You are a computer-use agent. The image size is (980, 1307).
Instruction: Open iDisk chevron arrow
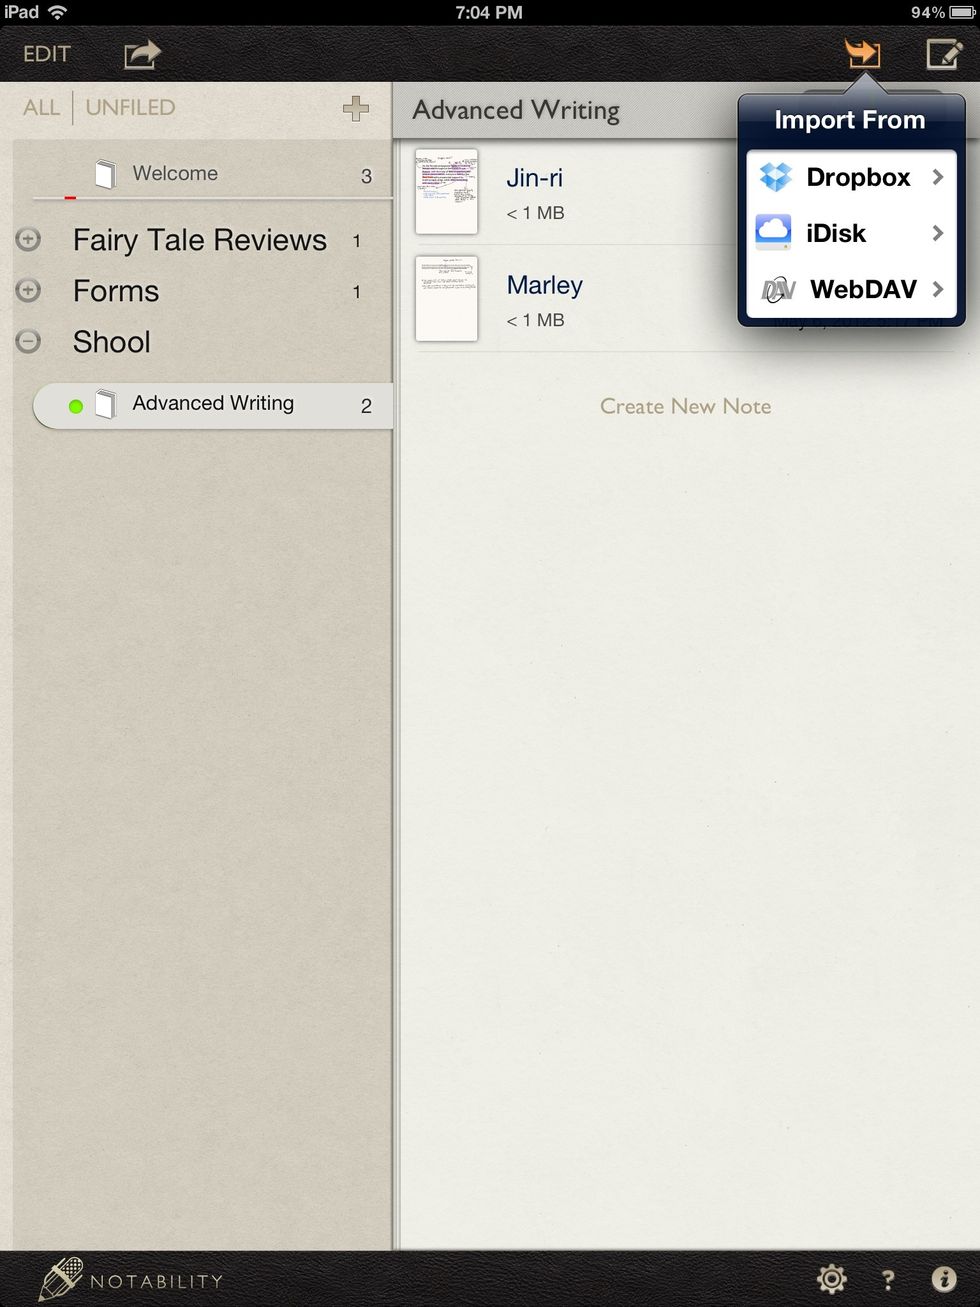[937, 233]
